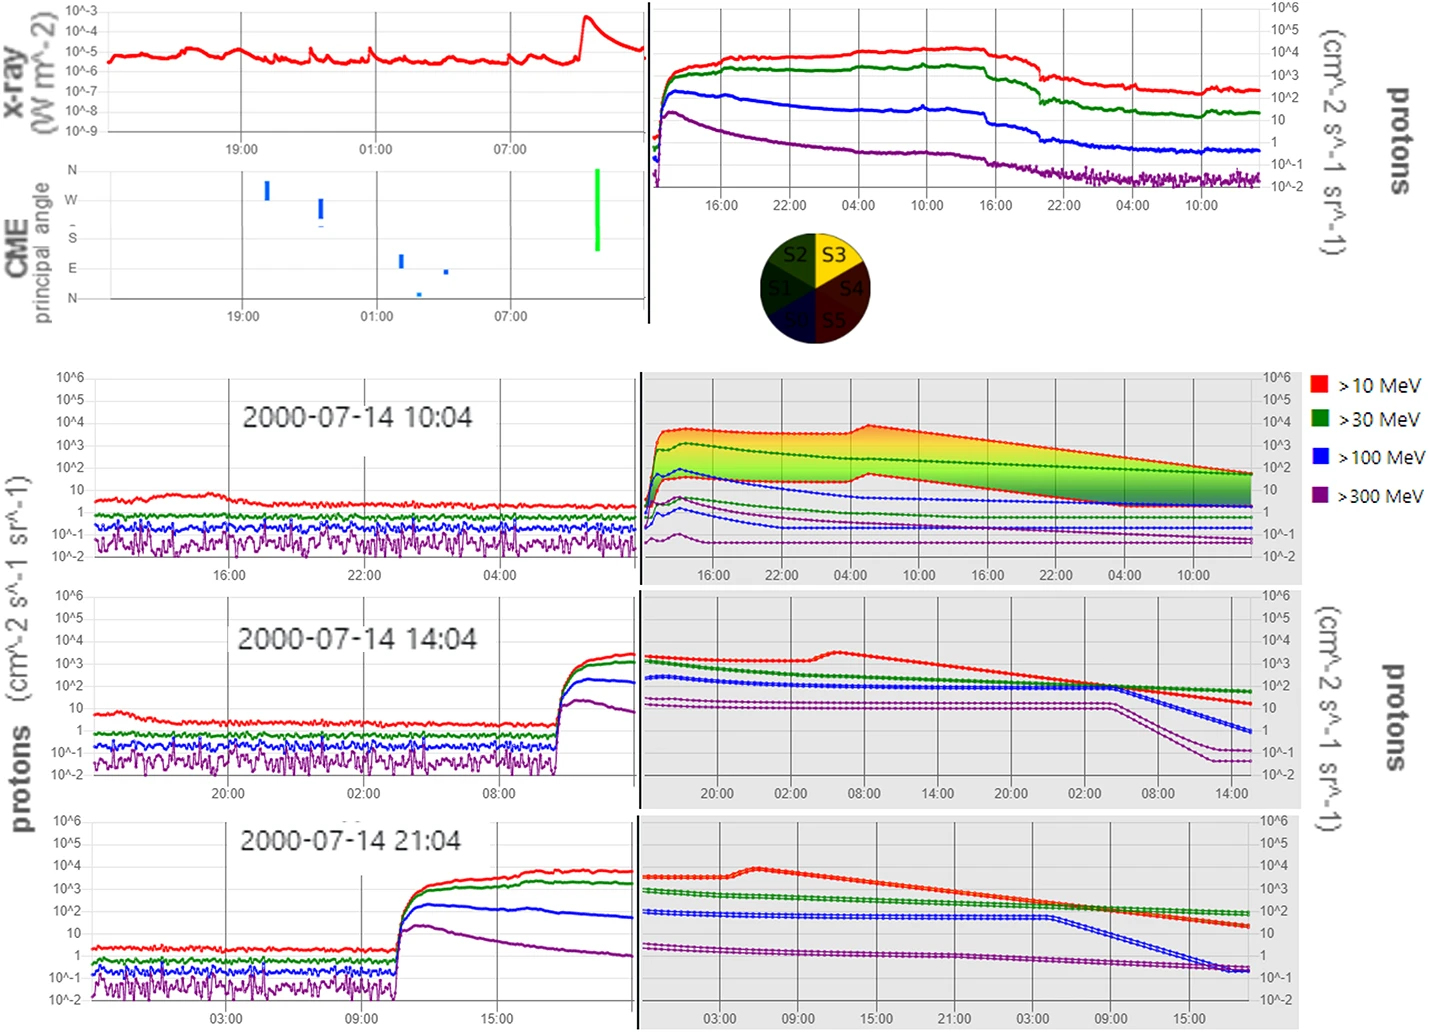
Task: Click the x-ray flare peak on the red curve
Action: (x=587, y=17)
